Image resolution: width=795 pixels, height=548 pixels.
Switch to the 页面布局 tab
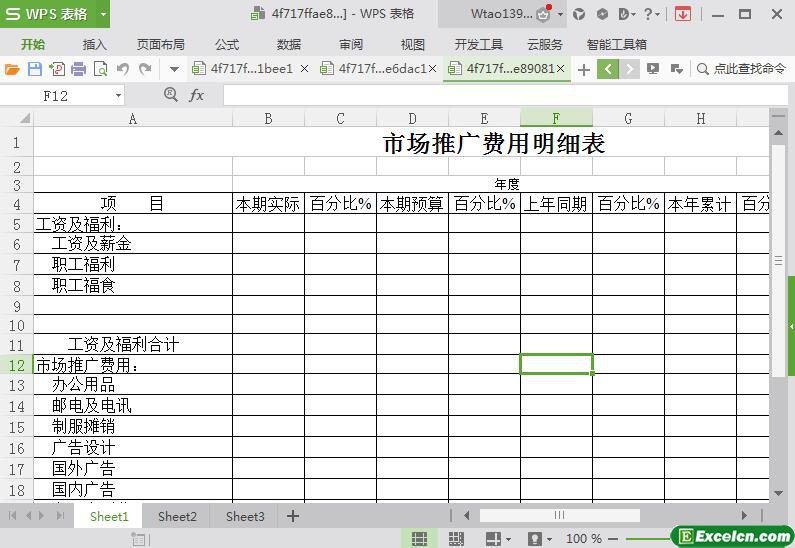click(161, 45)
